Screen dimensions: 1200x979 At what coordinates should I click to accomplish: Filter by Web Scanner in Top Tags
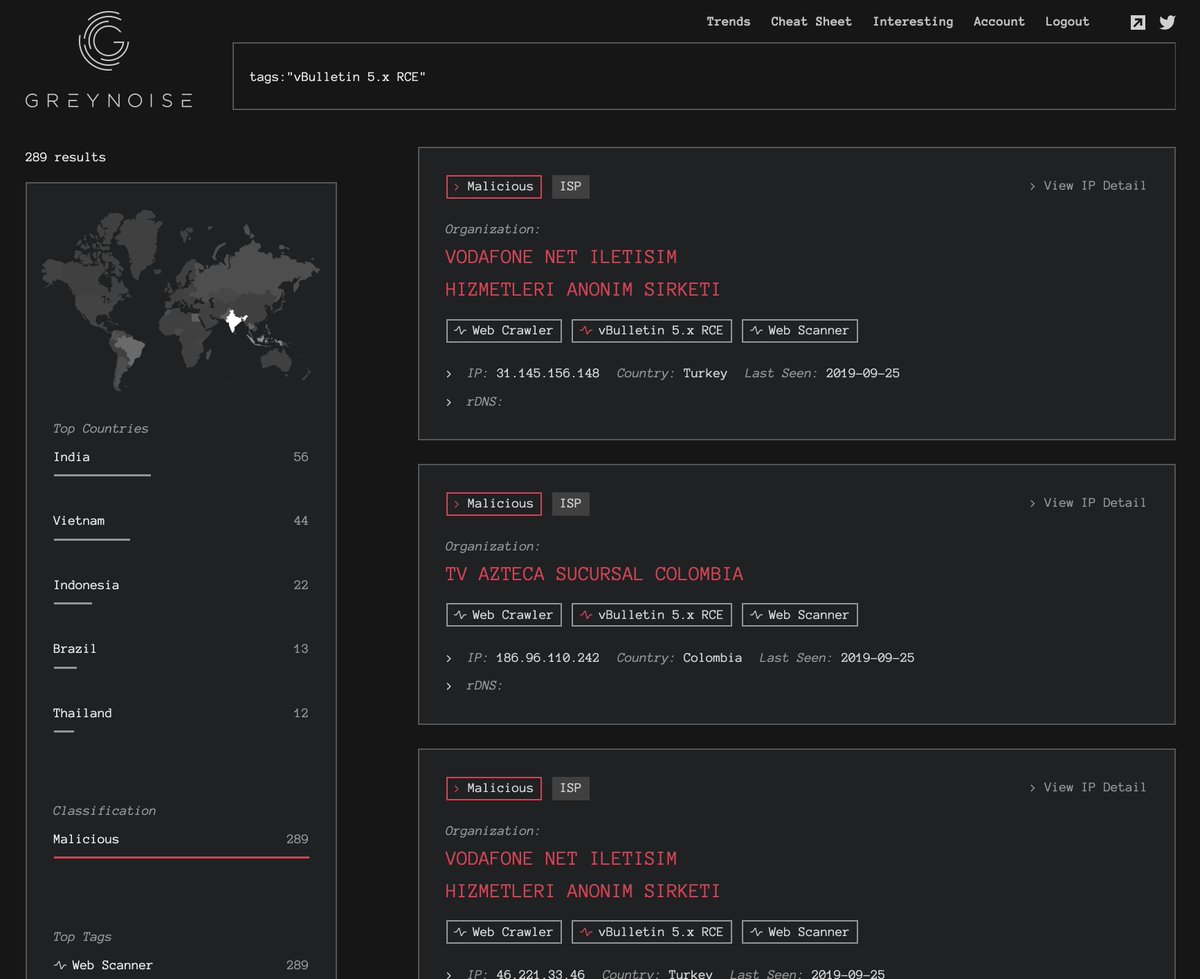(x=181, y=966)
